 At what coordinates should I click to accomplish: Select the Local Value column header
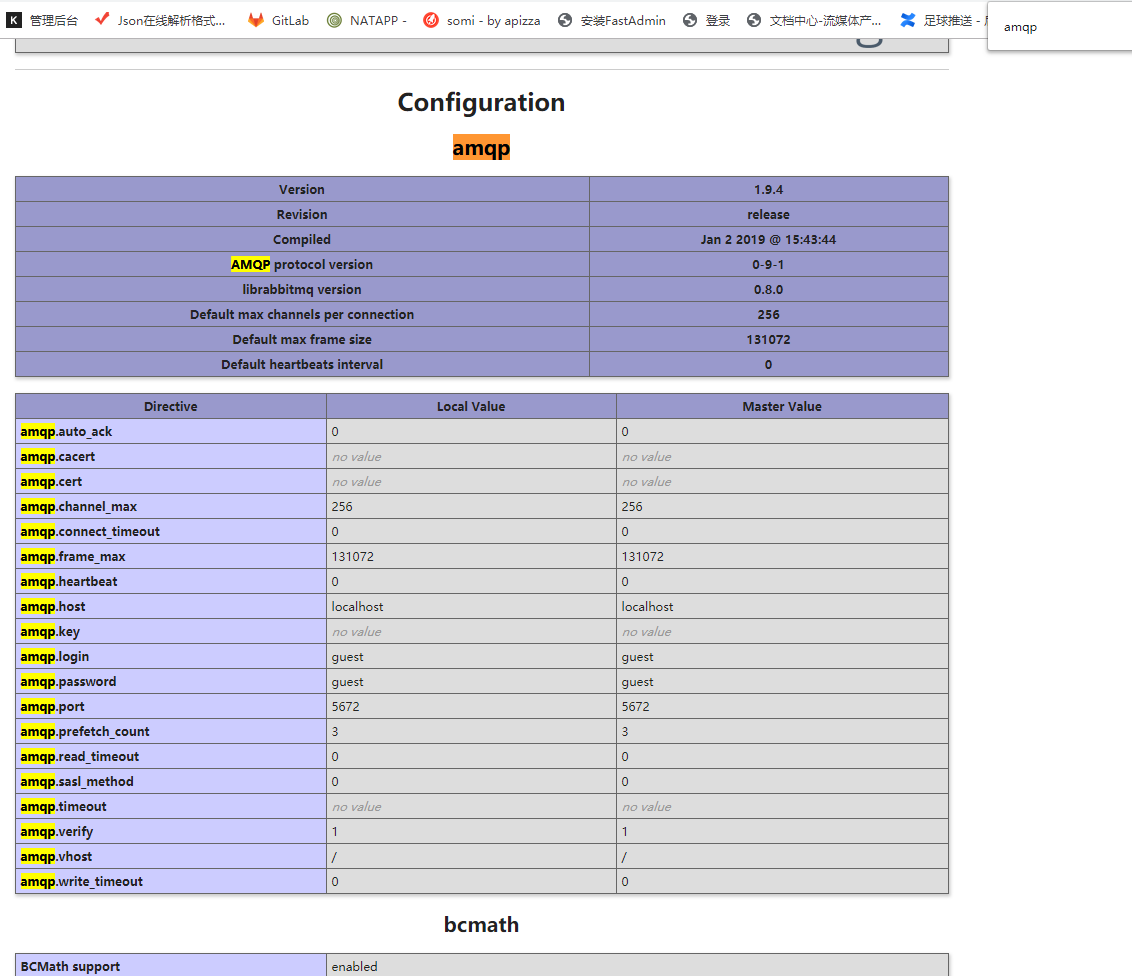point(471,406)
